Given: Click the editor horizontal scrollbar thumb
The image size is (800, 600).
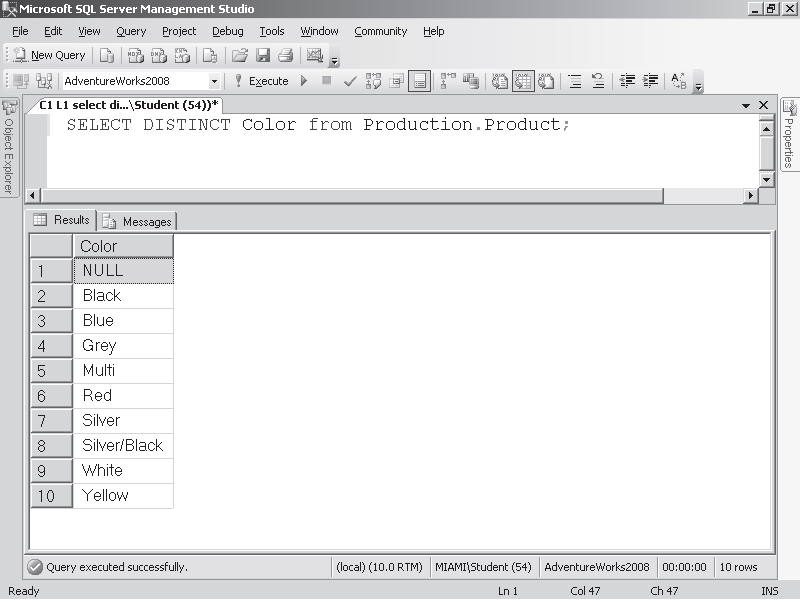Looking at the screenshot, I should (352, 195).
